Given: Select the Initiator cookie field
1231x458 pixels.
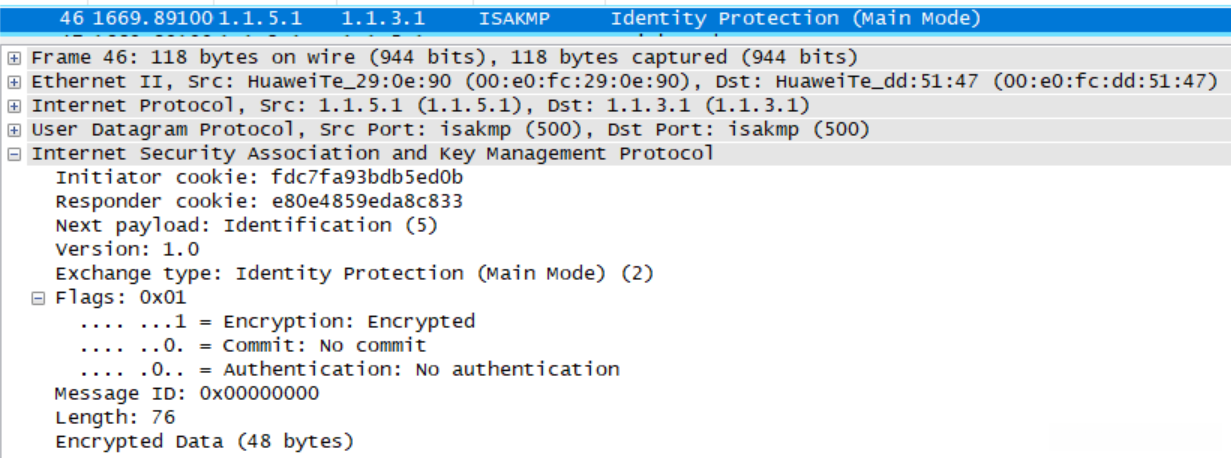Looking at the screenshot, I should 259,178.
